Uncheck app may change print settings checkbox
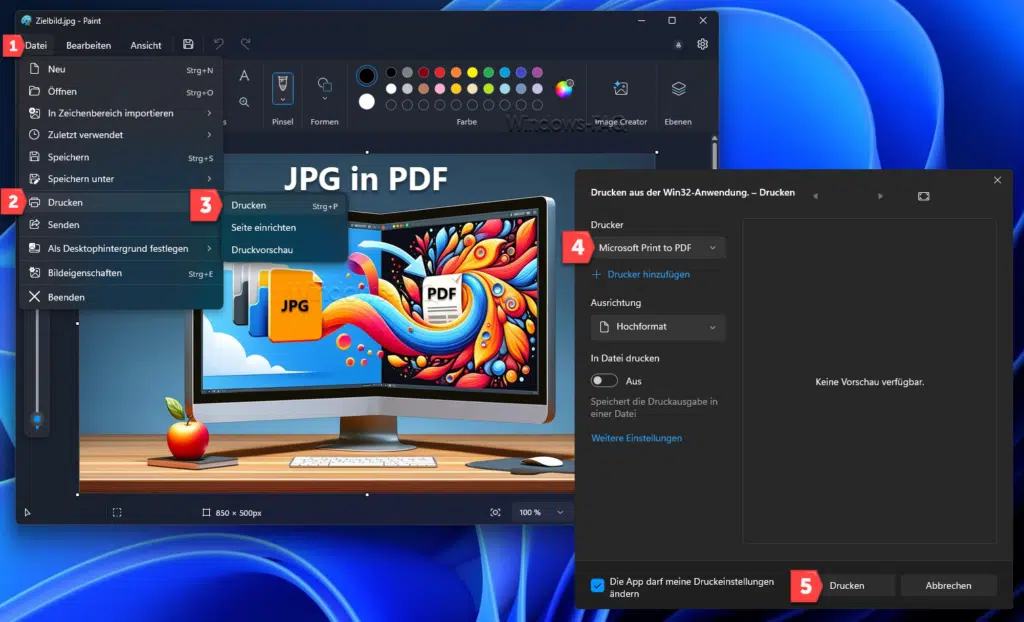The height and width of the screenshot is (622, 1024). (x=598, y=586)
